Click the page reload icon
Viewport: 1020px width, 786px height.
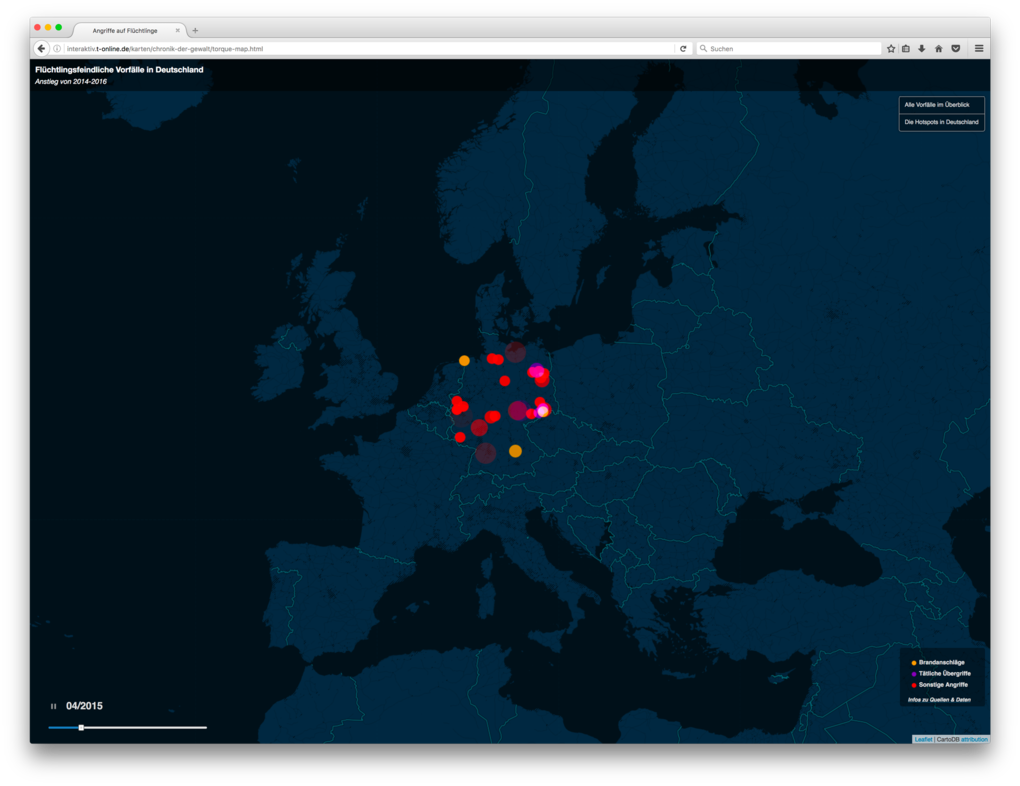click(x=683, y=47)
